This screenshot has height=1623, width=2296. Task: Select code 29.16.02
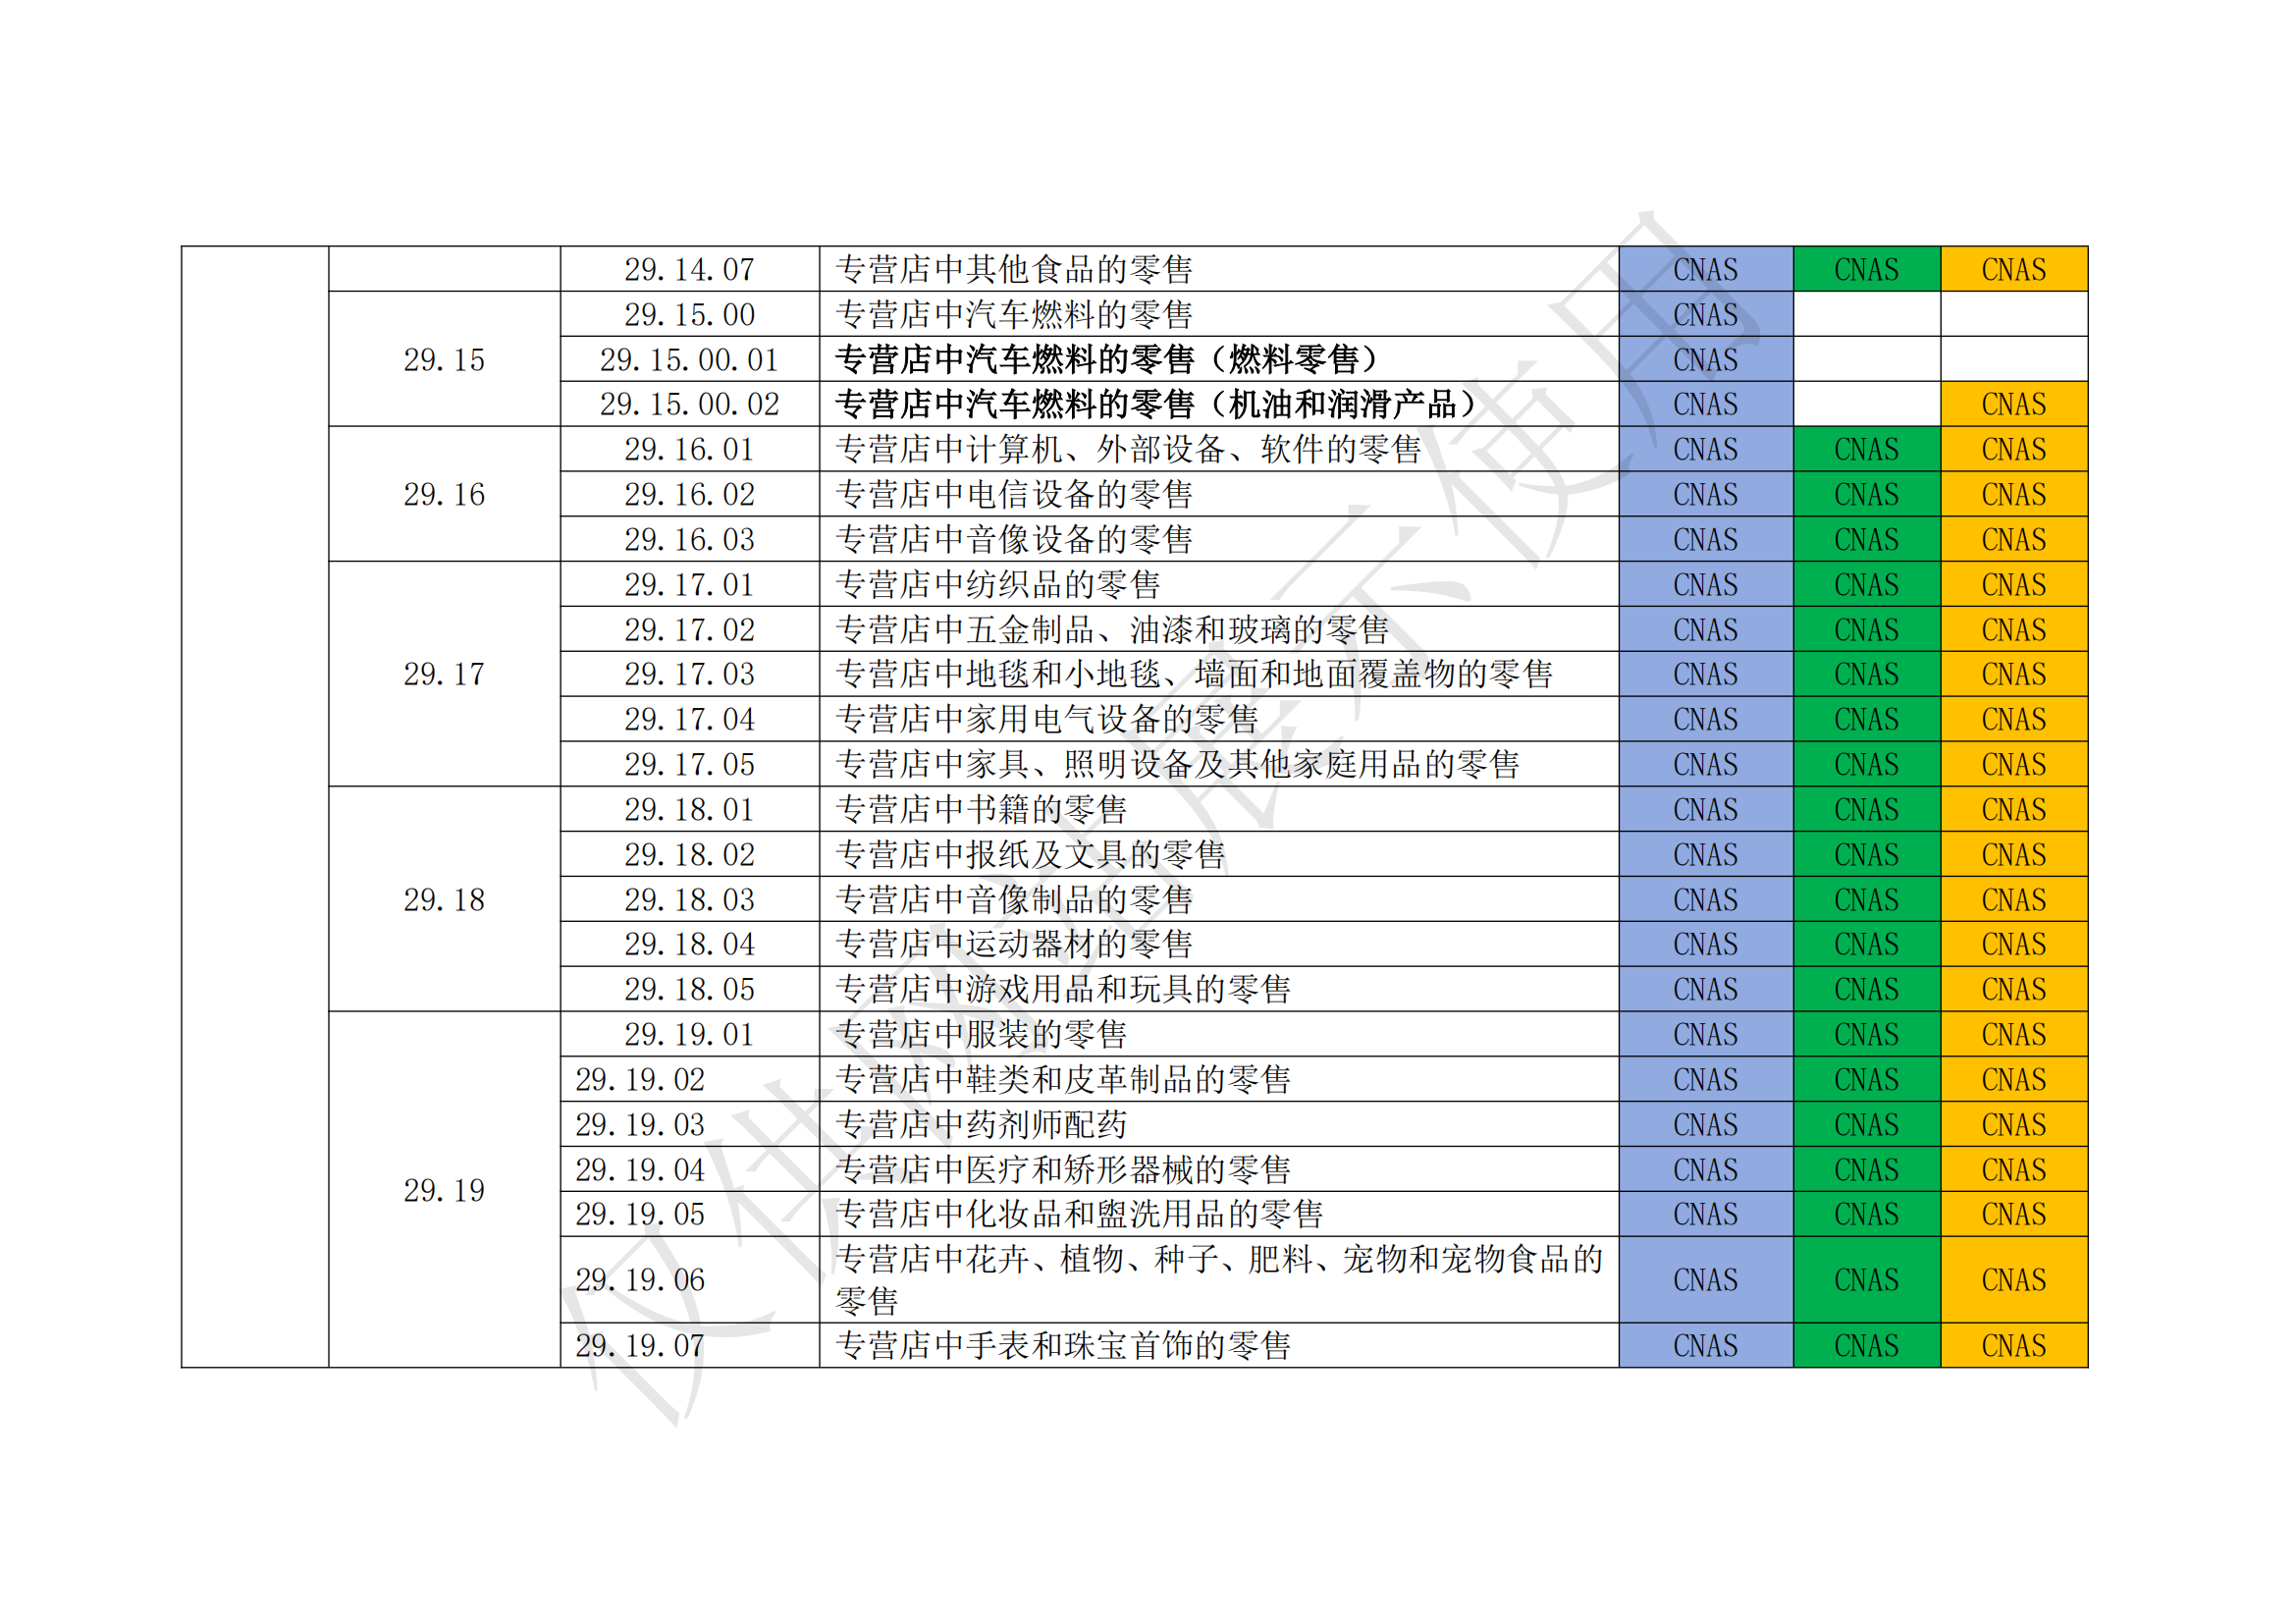689,494
